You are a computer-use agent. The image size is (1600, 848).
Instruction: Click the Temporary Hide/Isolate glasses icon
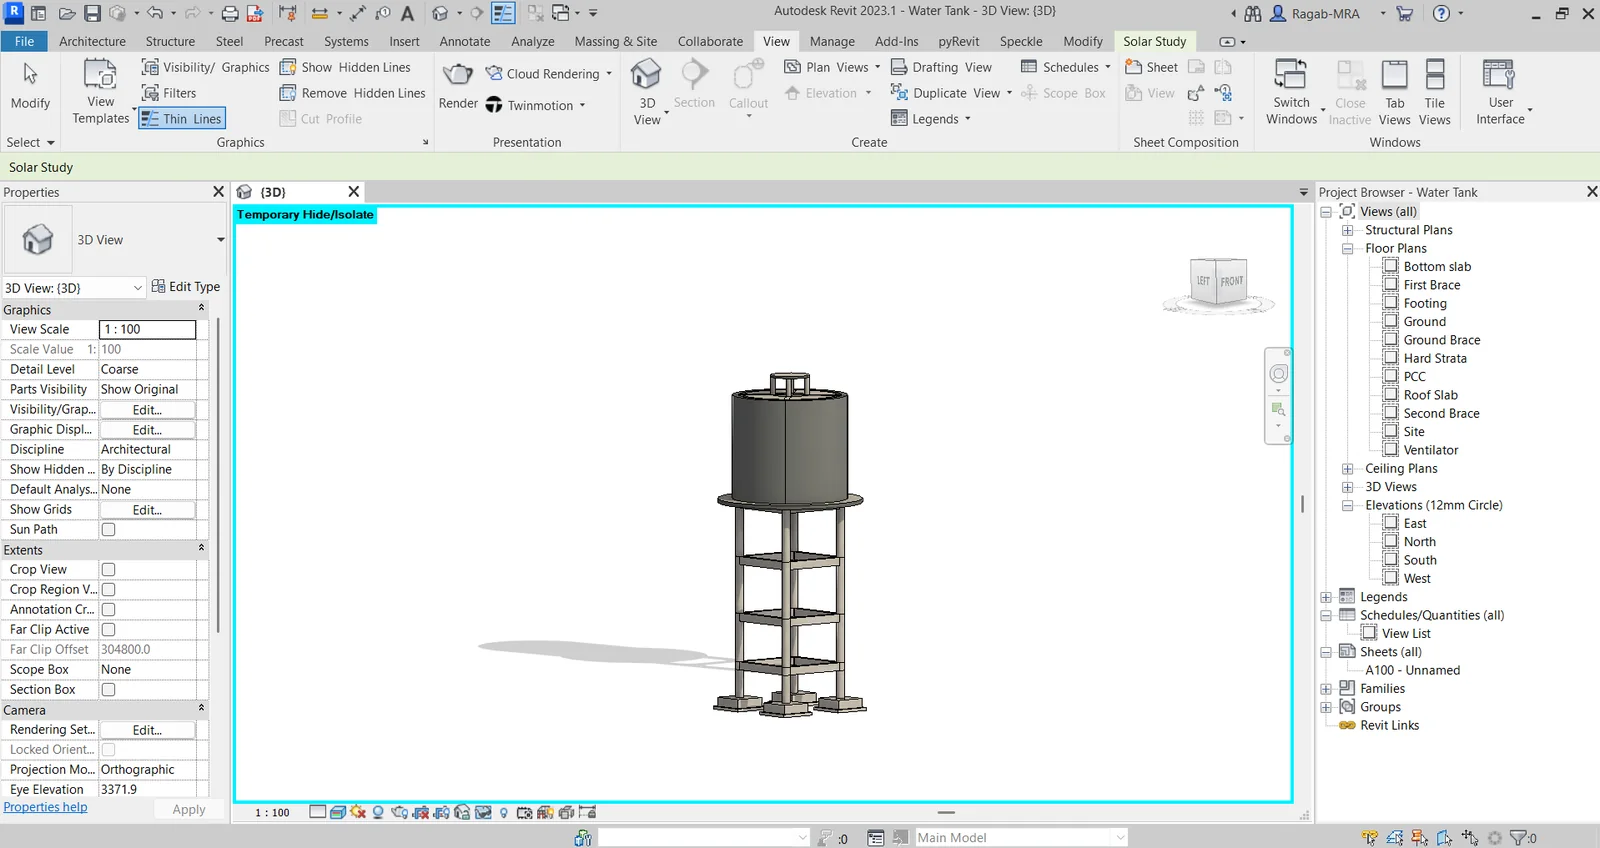tap(483, 812)
